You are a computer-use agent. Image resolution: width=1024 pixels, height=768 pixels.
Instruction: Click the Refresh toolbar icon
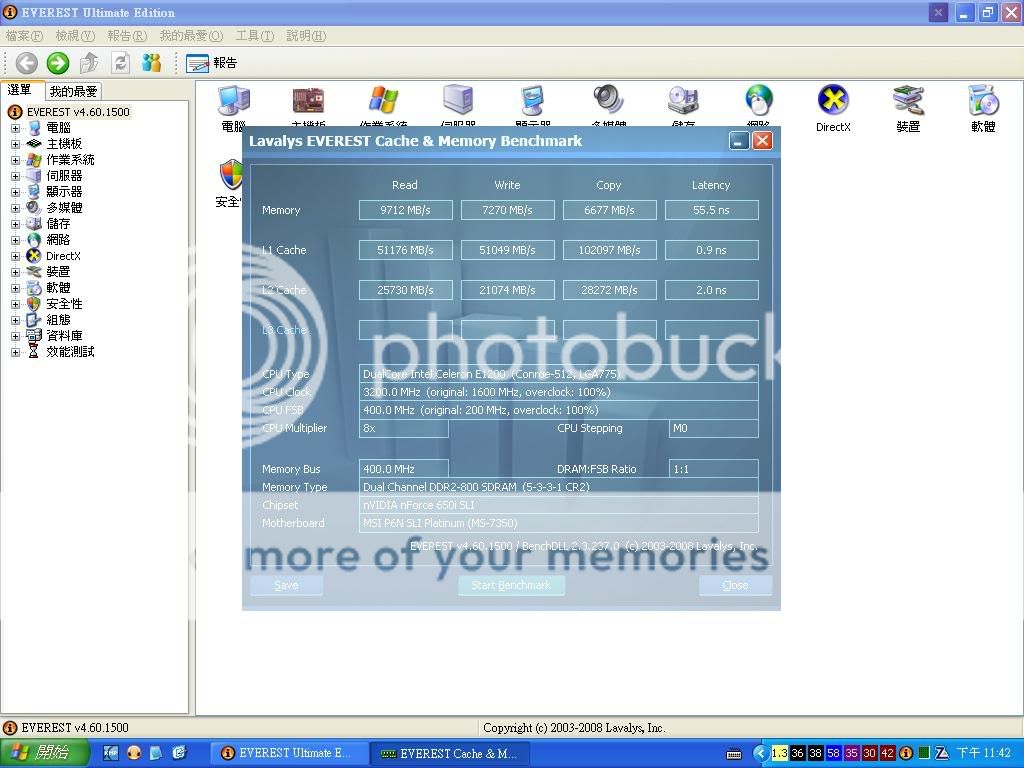point(120,63)
